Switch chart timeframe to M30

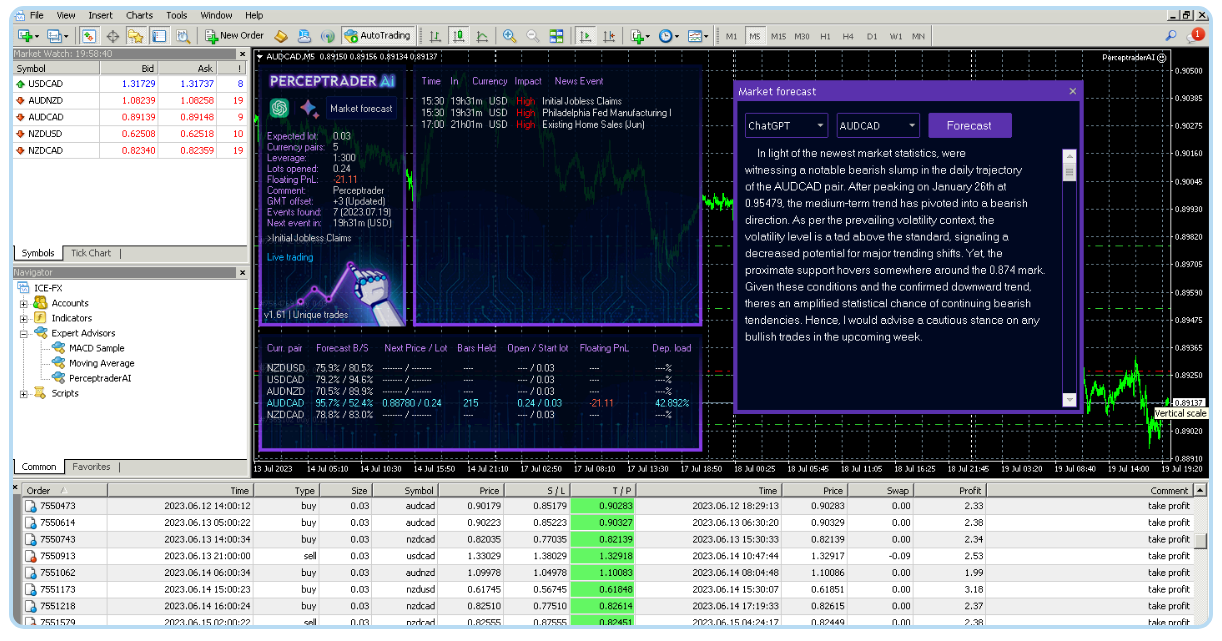click(802, 36)
